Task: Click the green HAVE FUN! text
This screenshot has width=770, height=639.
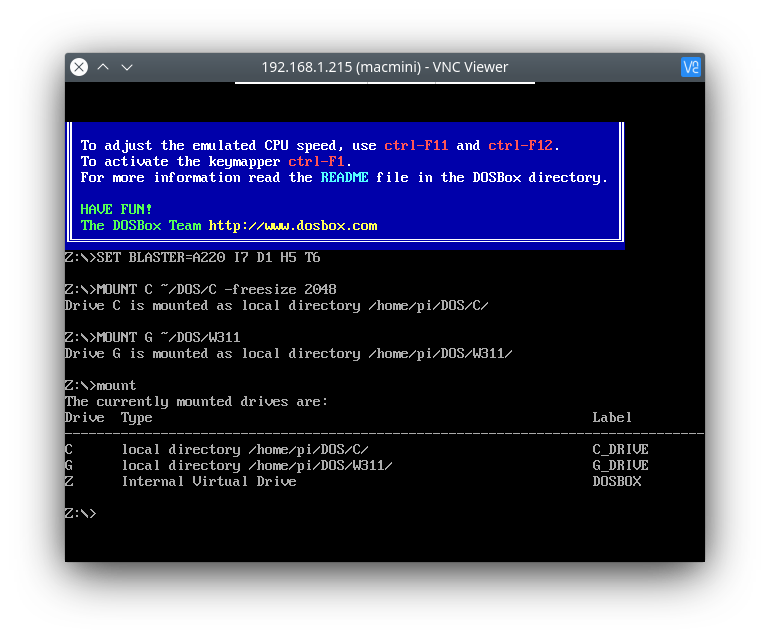Action: pyautogui.click(x=116, y=210)
